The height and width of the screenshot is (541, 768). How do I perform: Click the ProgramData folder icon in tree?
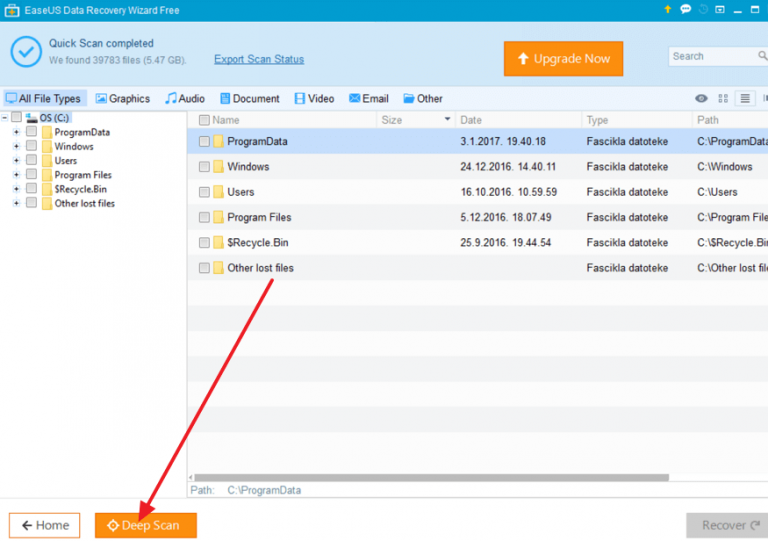(x=47, y=132)
